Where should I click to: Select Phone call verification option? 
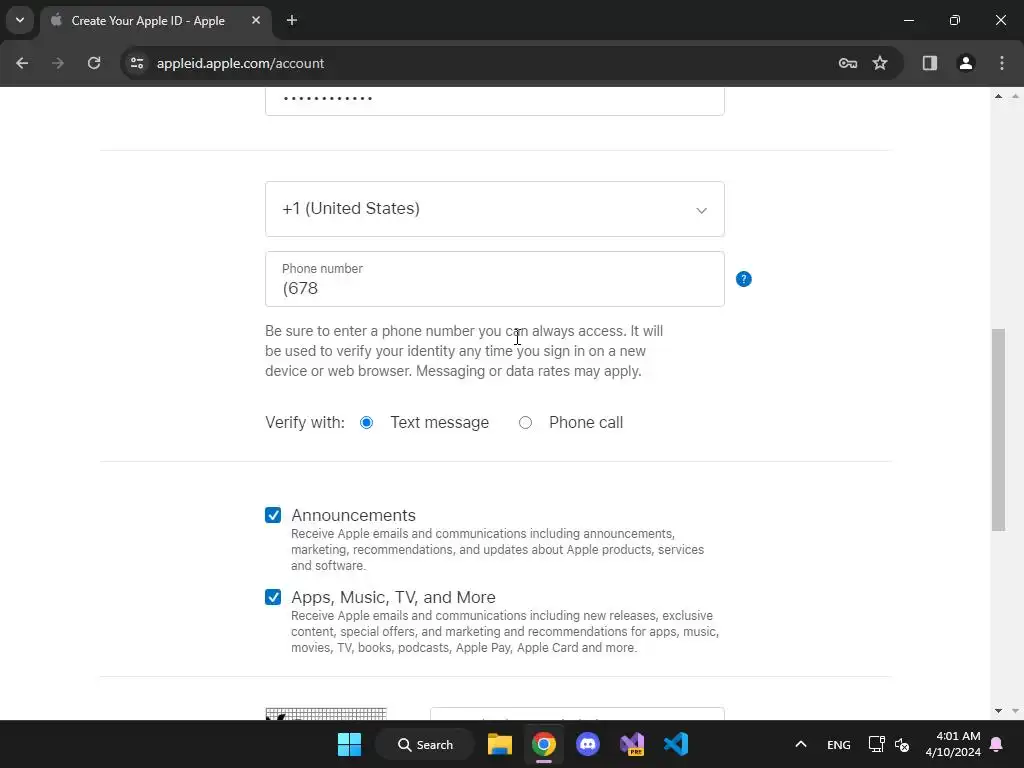click(525, 423)
